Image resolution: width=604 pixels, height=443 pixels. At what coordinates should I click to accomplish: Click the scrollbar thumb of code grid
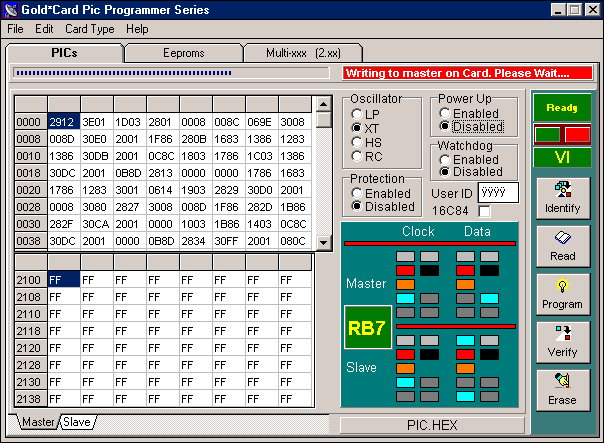coord(324,120)
